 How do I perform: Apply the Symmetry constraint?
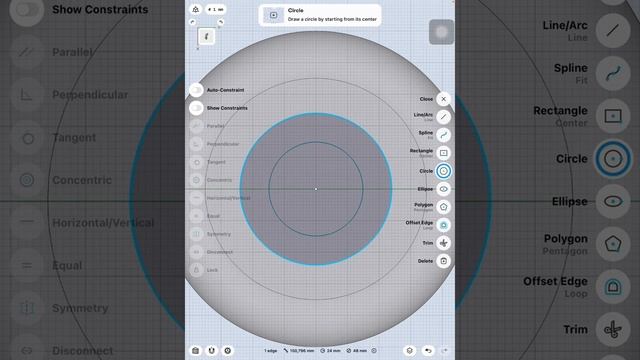(x=196, y=234)
